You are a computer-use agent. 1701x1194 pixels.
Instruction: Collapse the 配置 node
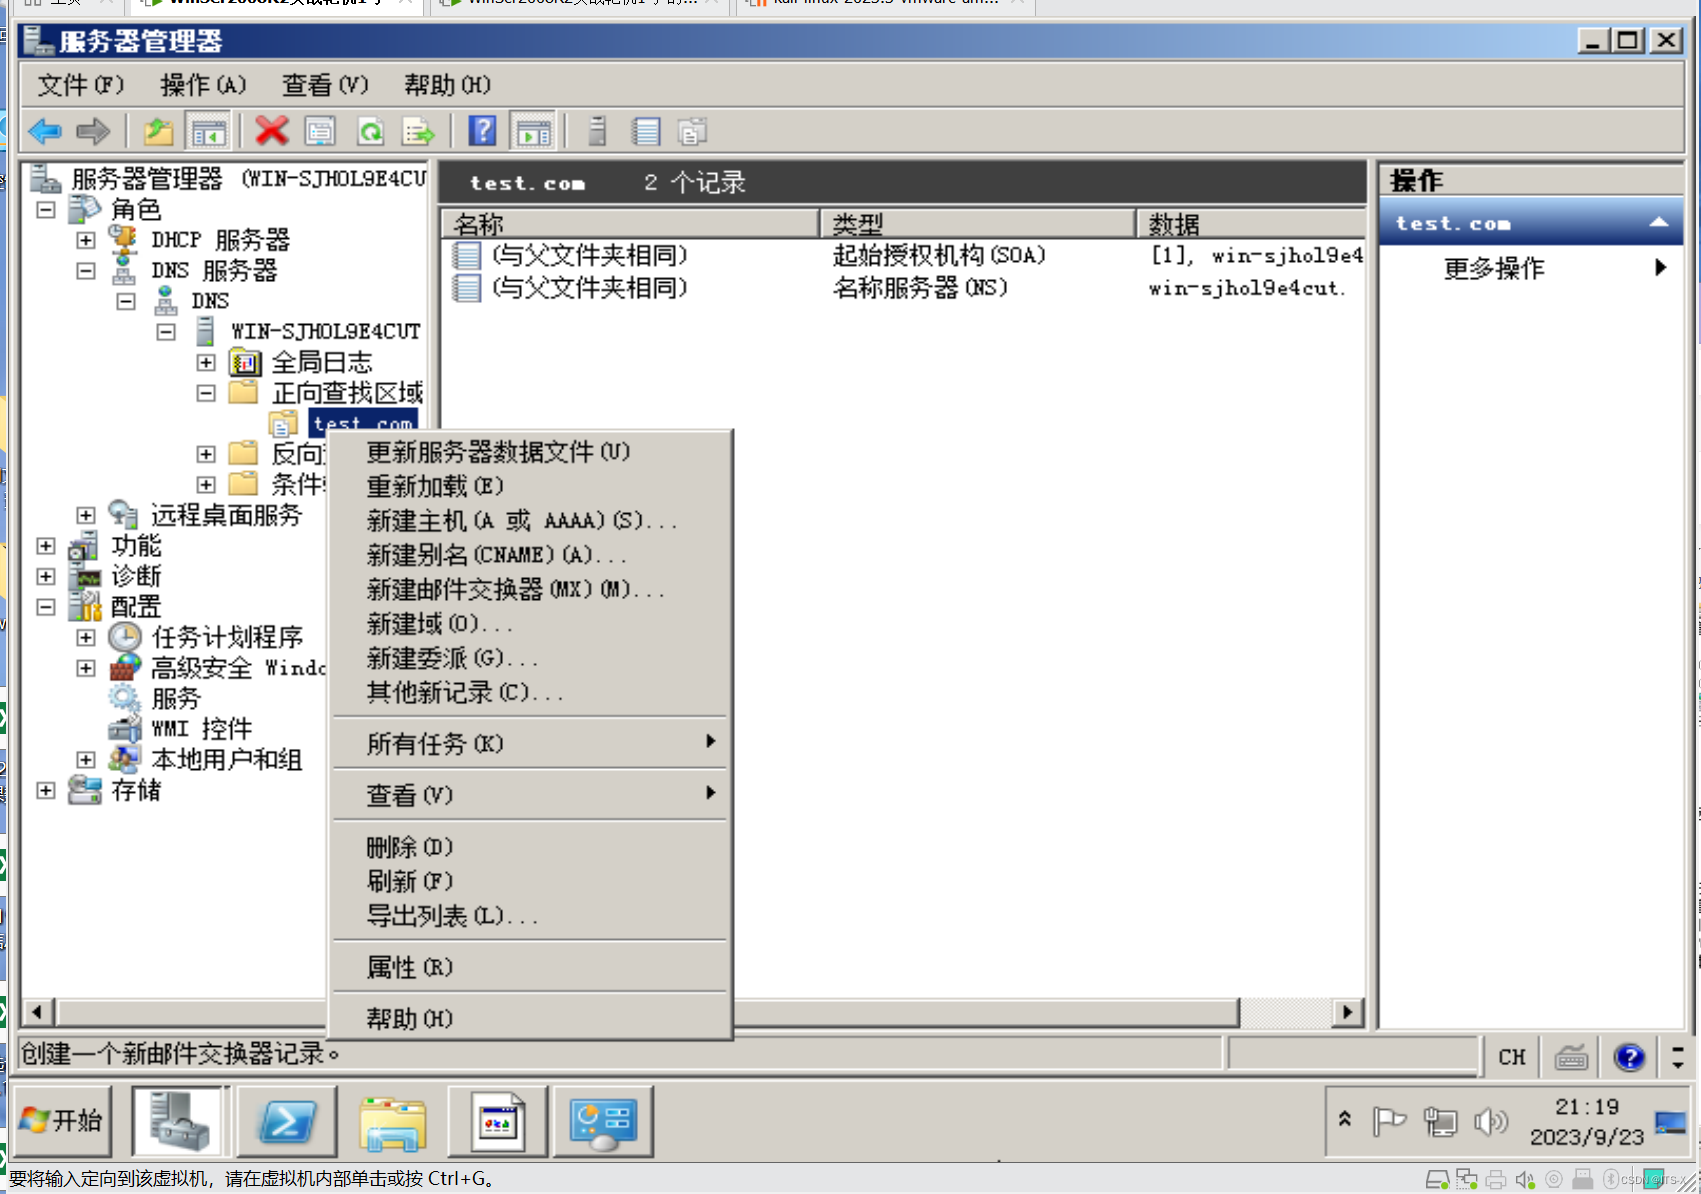pyautogui.click(x=46, y=607)
